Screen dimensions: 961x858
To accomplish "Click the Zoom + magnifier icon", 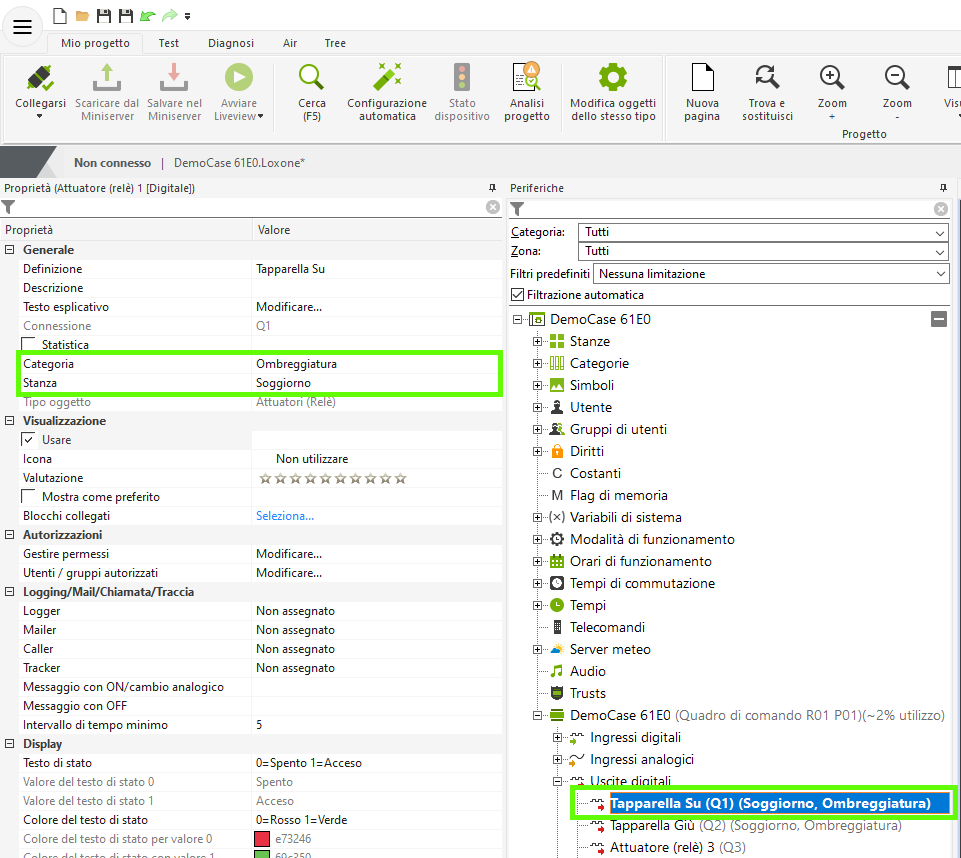I will (832, 78).
